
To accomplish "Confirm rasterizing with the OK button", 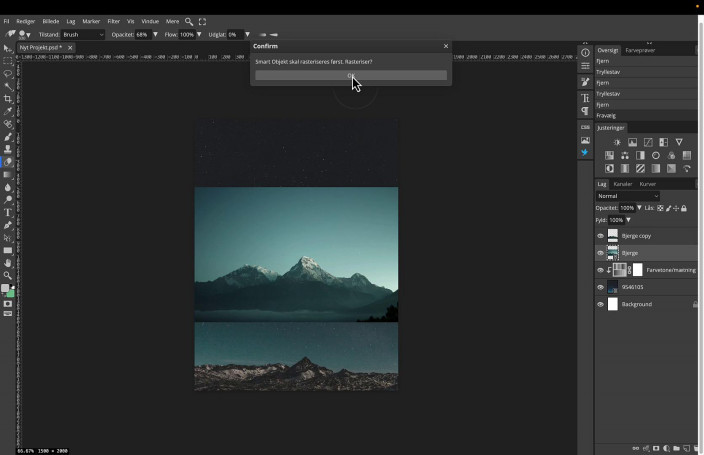I will coord(350,75).
